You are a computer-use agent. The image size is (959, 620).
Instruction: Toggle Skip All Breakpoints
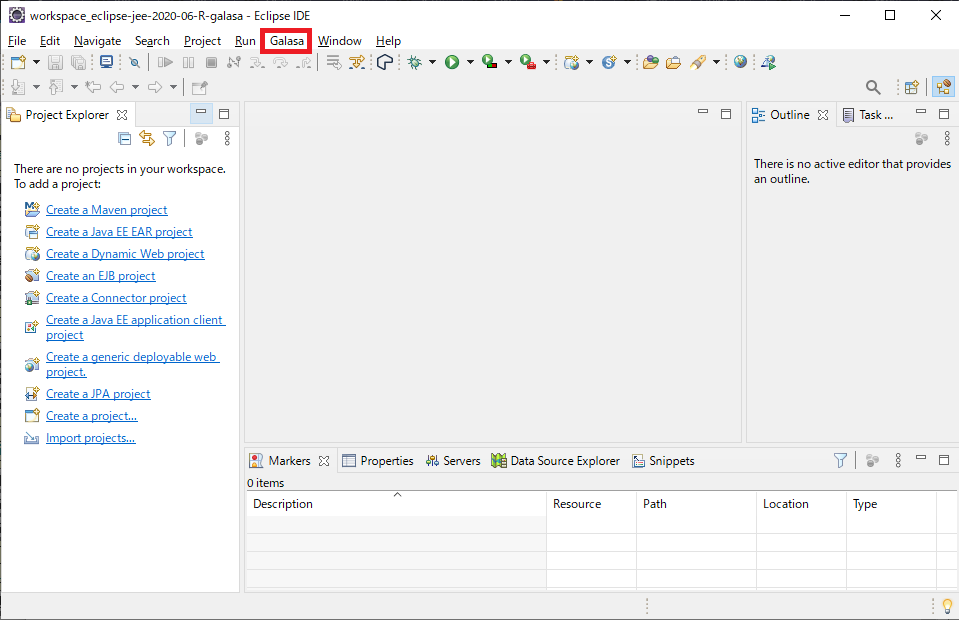(x=135, y=62)
